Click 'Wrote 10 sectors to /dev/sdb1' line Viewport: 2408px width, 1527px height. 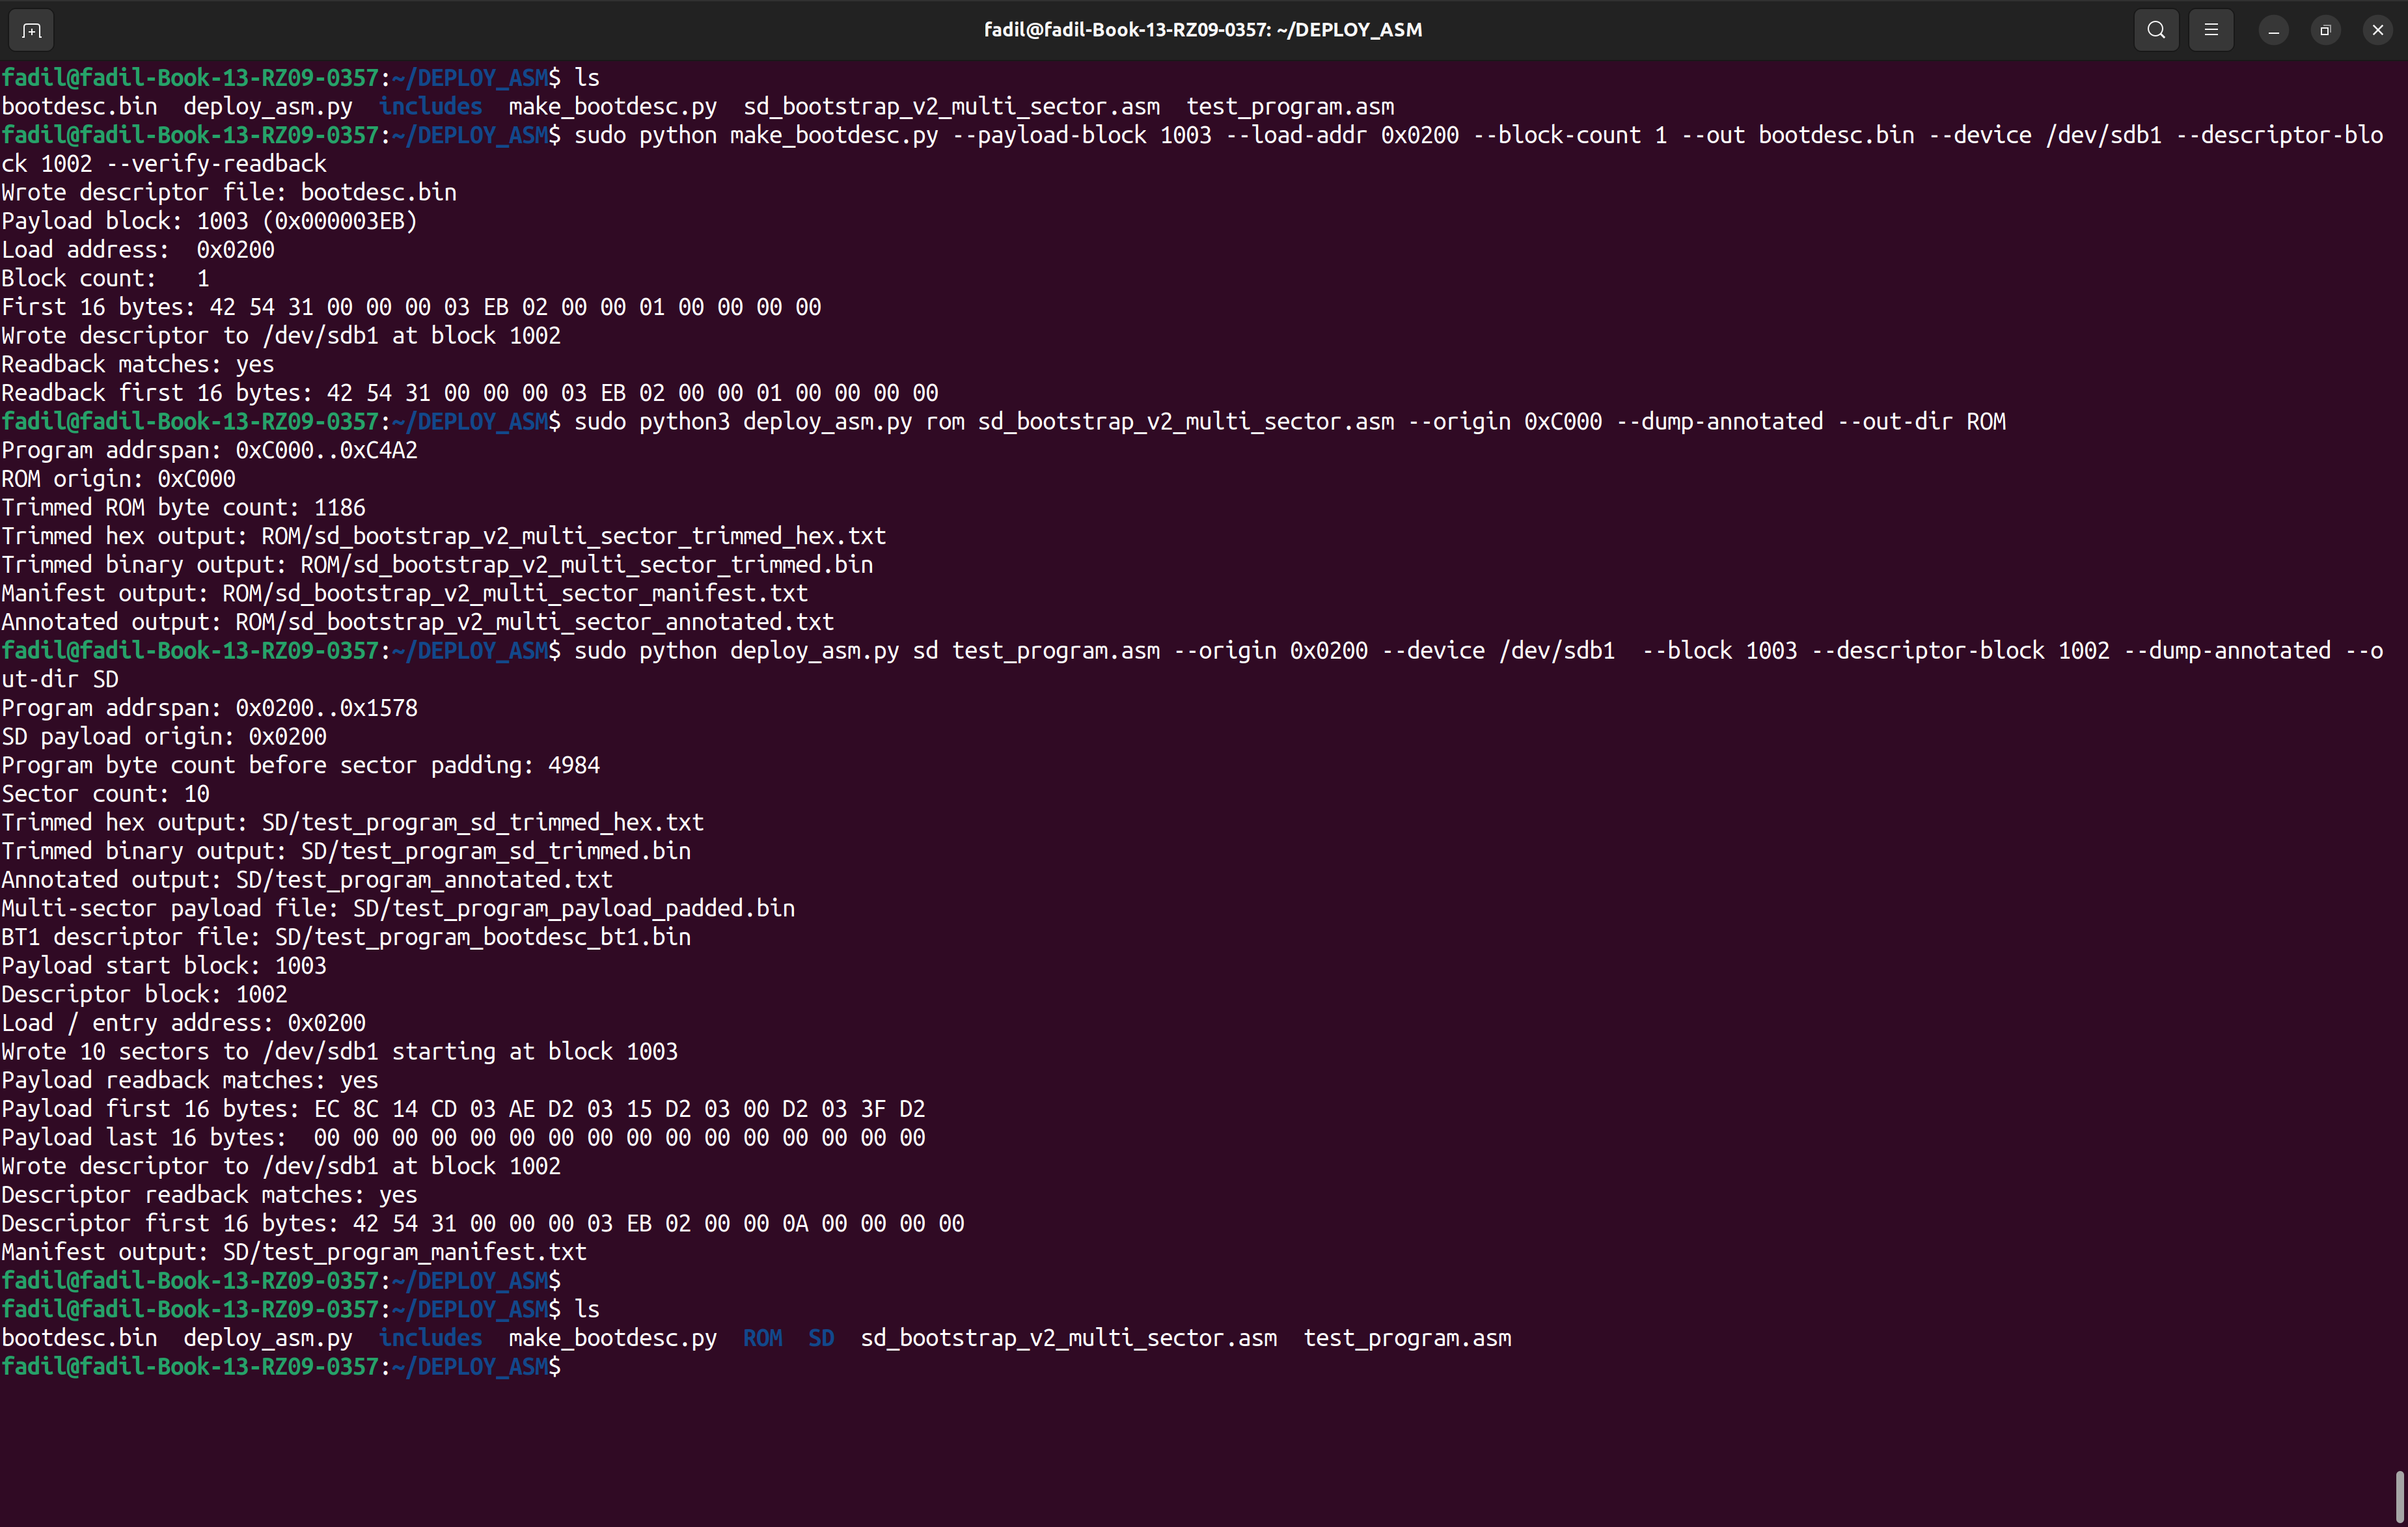[x=339, y=1052]
